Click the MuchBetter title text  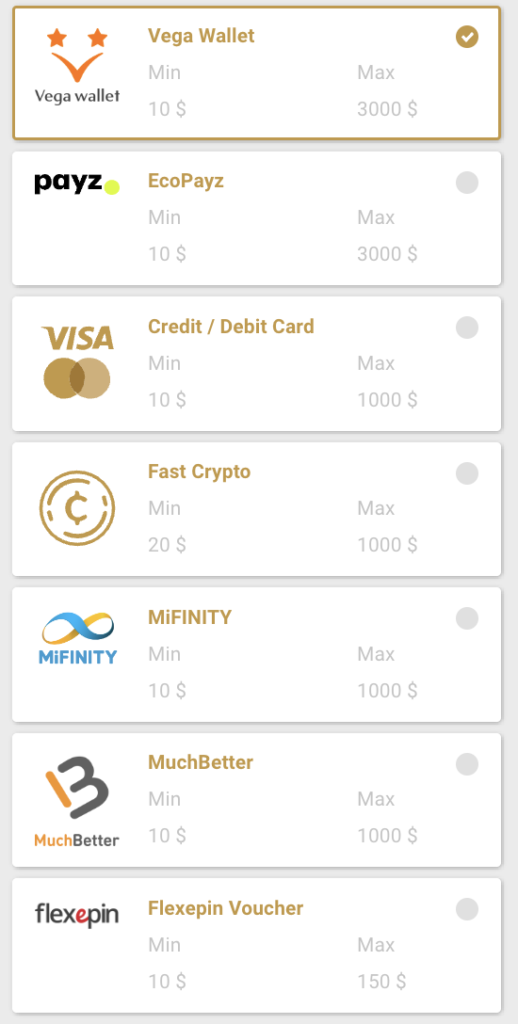point(201,762)
